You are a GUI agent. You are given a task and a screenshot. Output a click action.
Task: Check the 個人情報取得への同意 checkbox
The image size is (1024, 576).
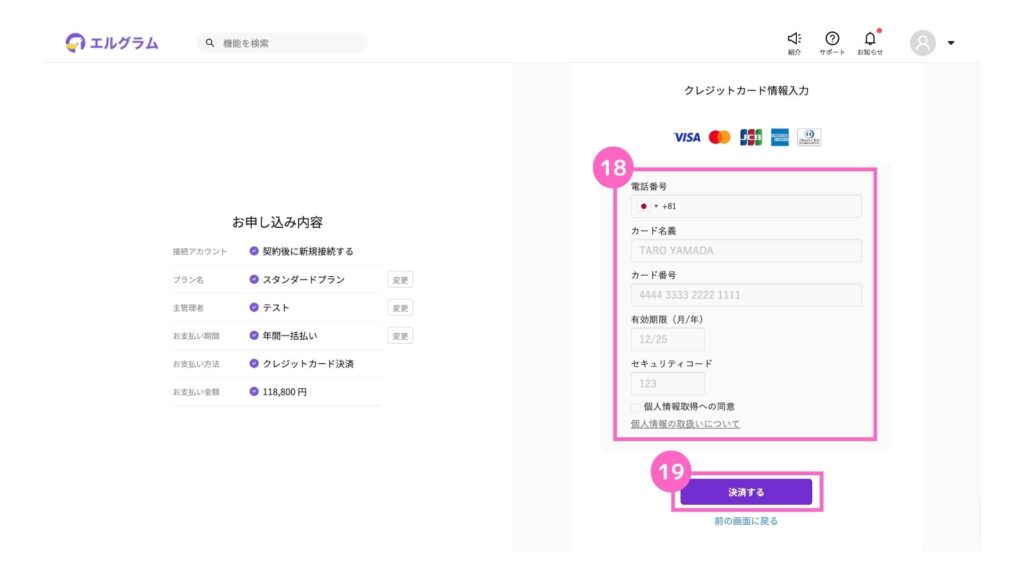[636, 407]
